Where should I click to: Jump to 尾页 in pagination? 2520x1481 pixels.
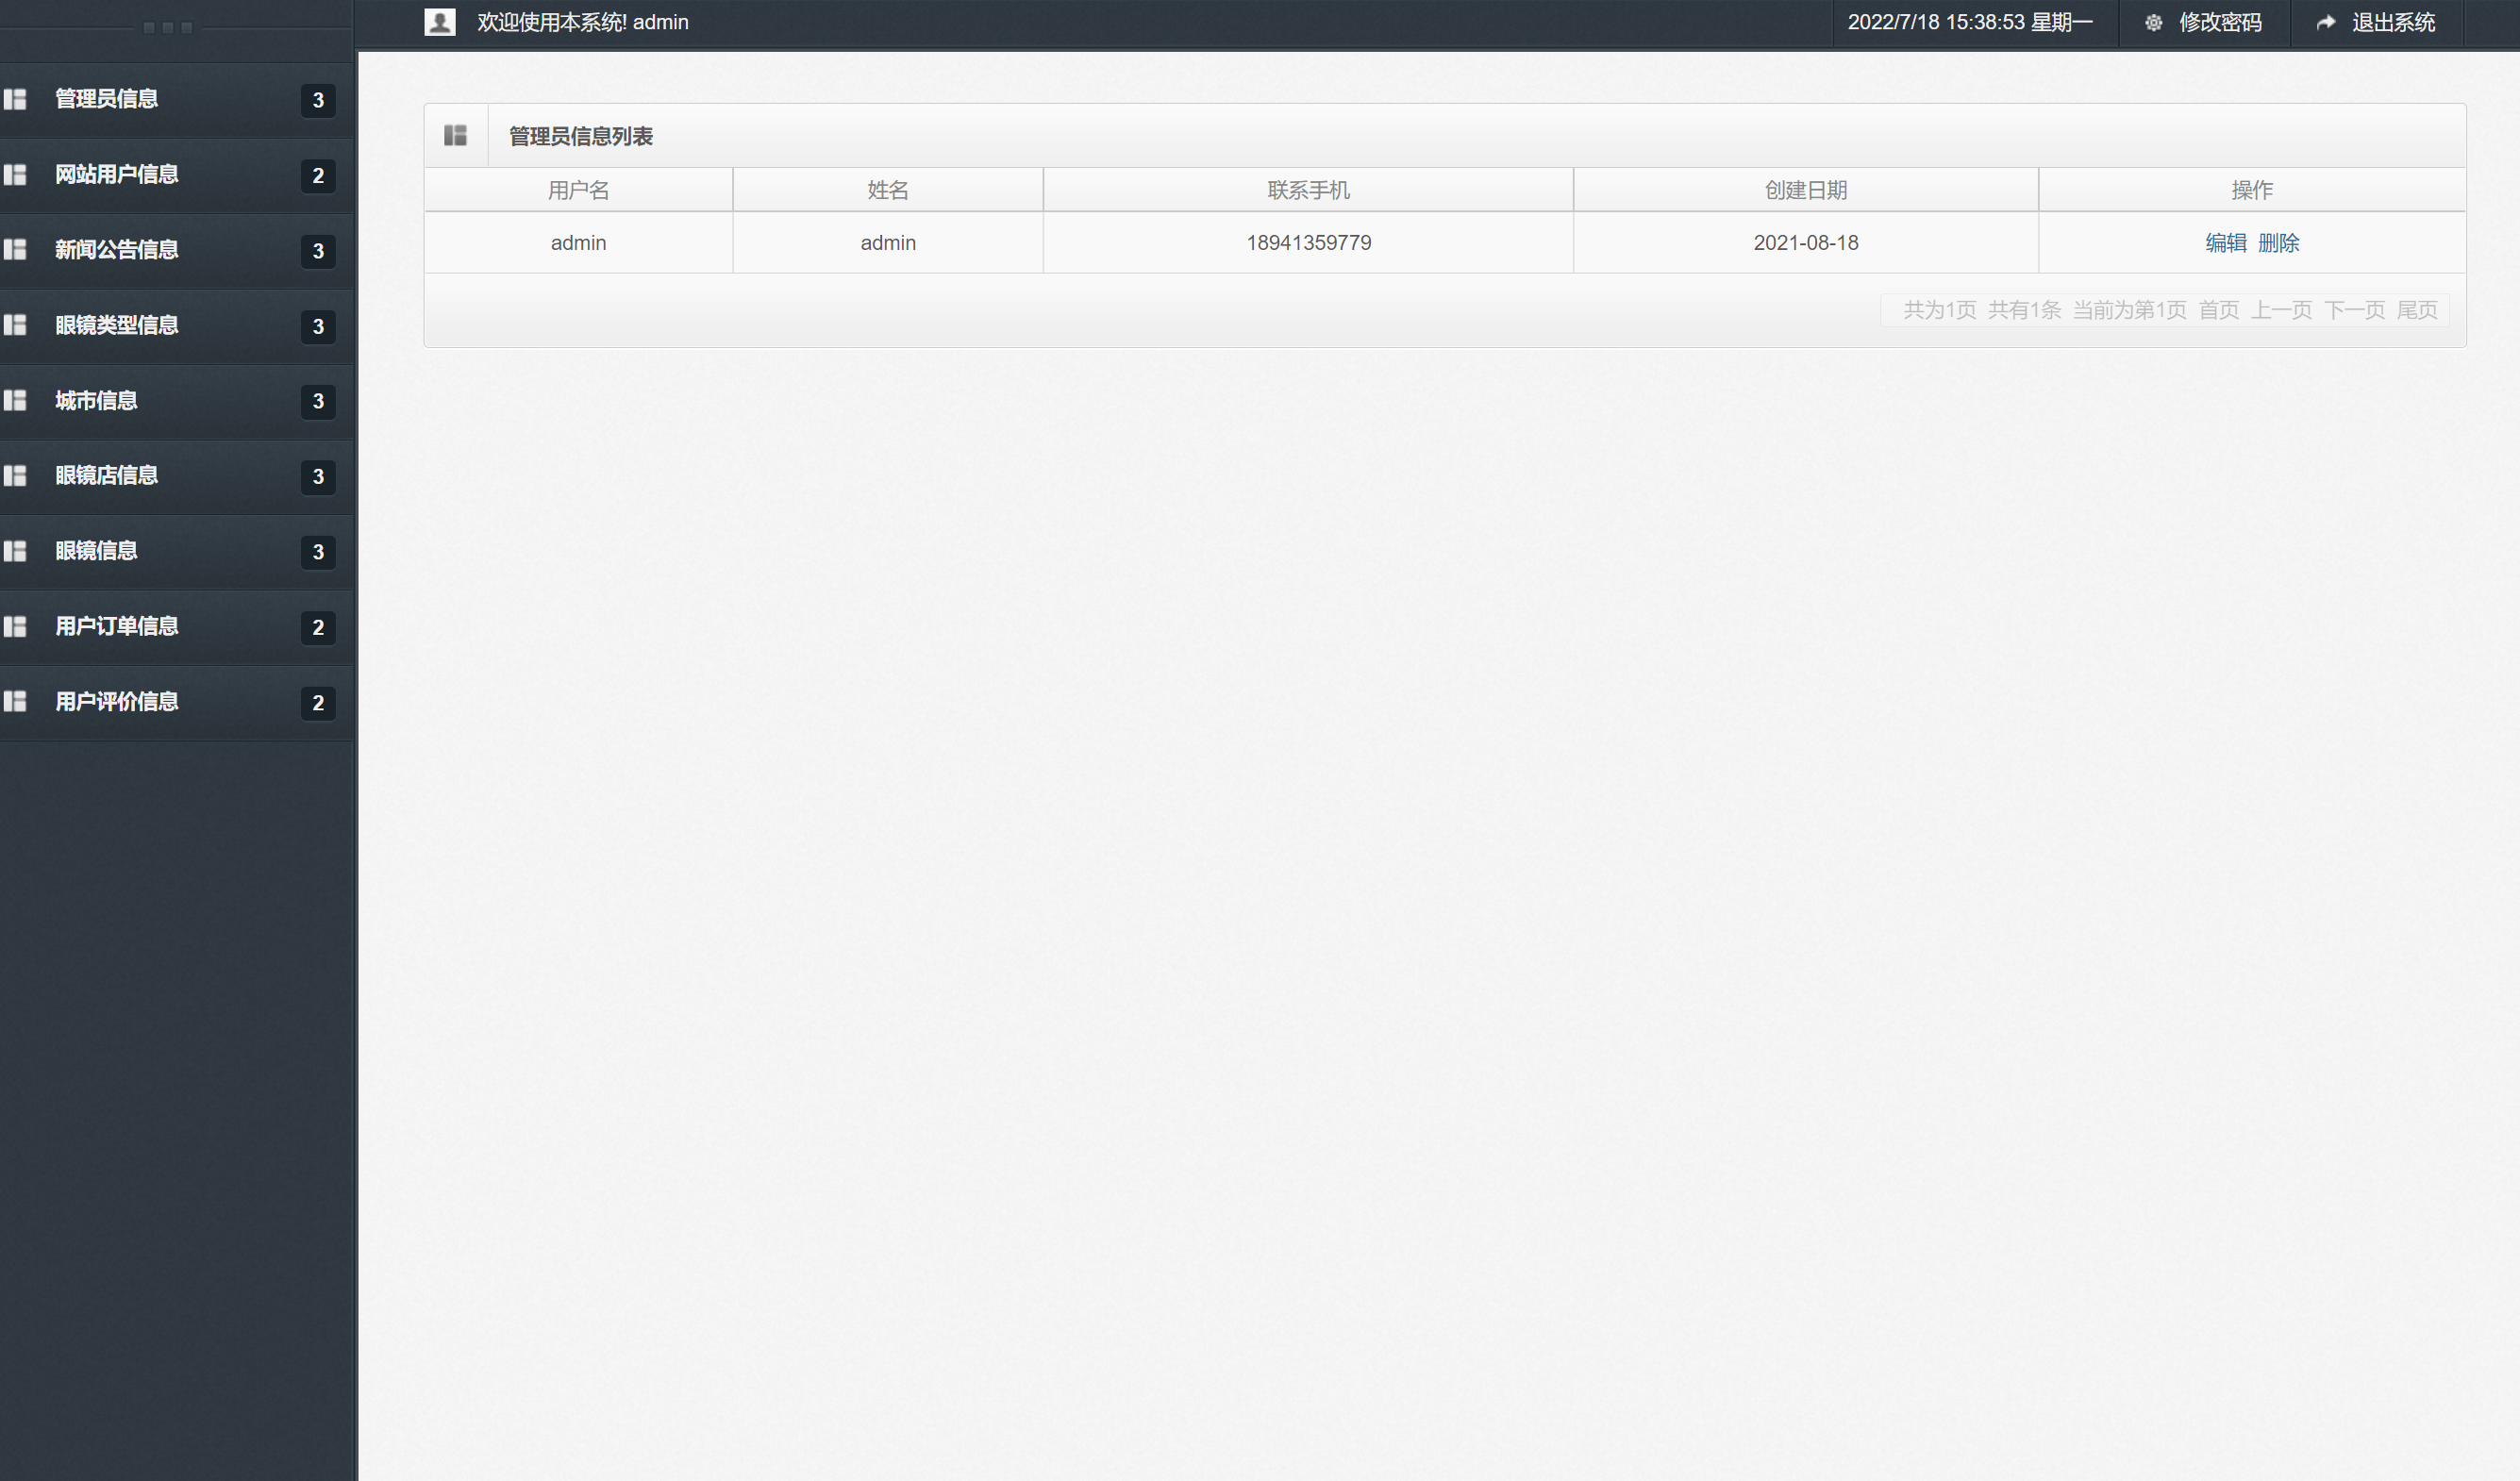click(2416, 310)
